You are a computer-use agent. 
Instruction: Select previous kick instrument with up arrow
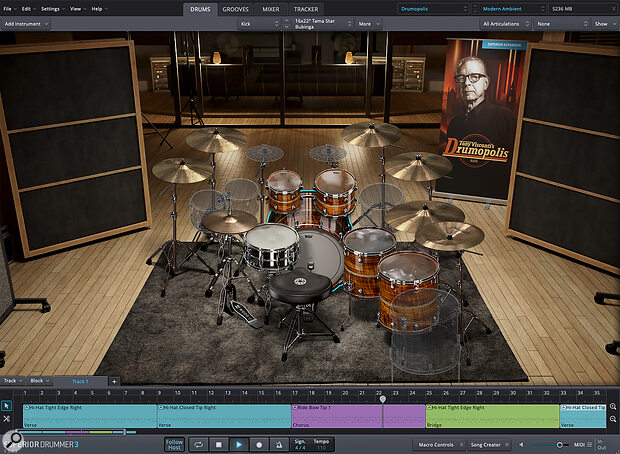[287, 21]
